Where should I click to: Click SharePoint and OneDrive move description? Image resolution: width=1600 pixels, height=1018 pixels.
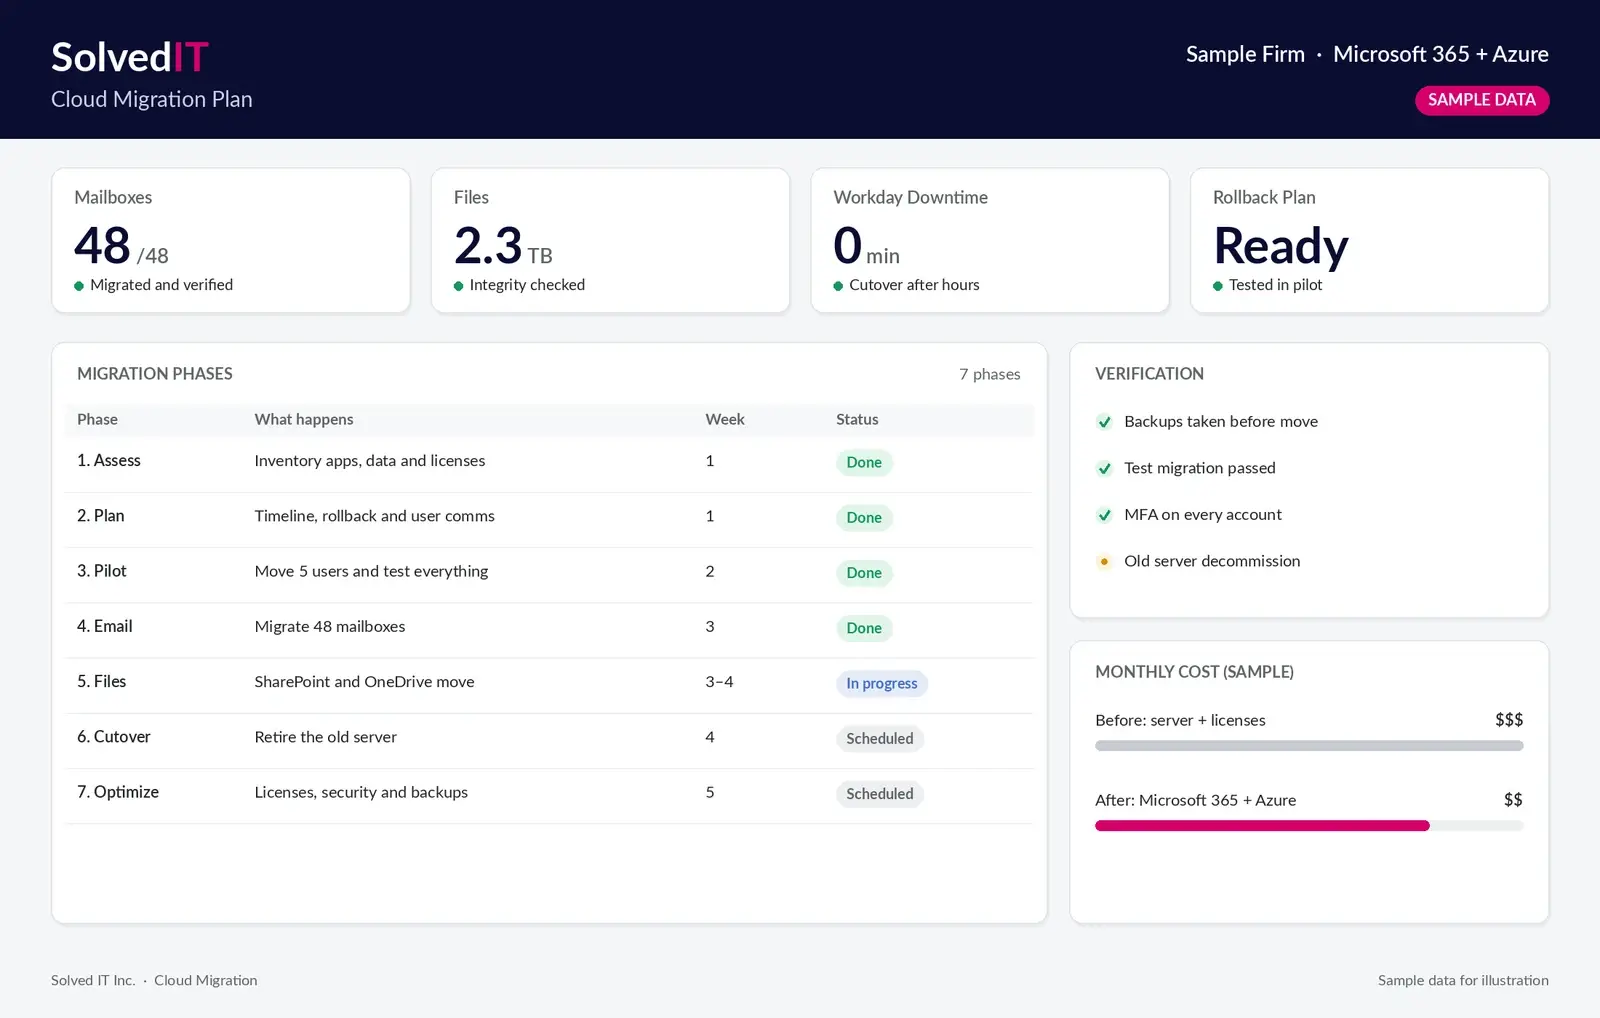[x=364, y=682]
